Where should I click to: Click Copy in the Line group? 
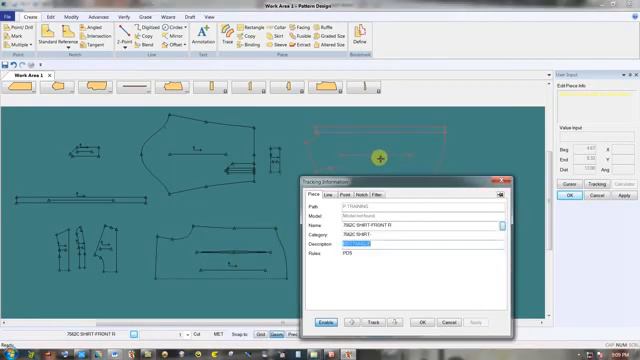pyautogui.click(x=144, y=36)
